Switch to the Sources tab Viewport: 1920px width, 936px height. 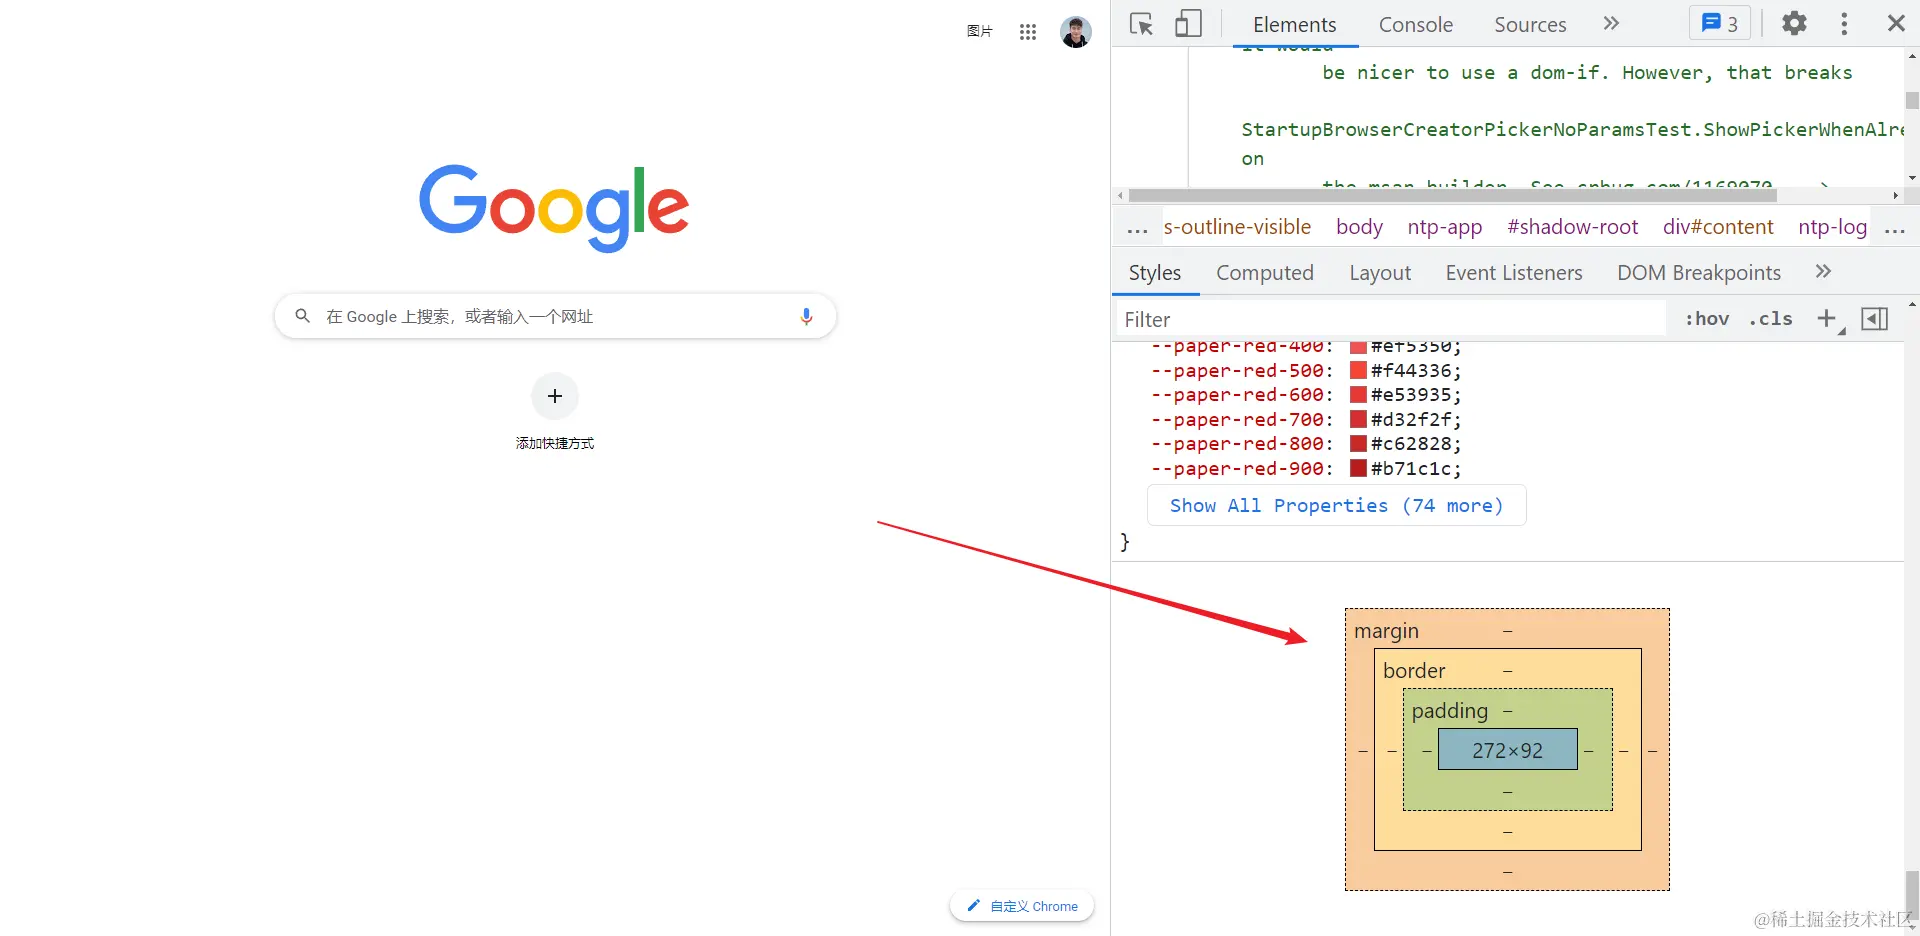[1530, 24]
